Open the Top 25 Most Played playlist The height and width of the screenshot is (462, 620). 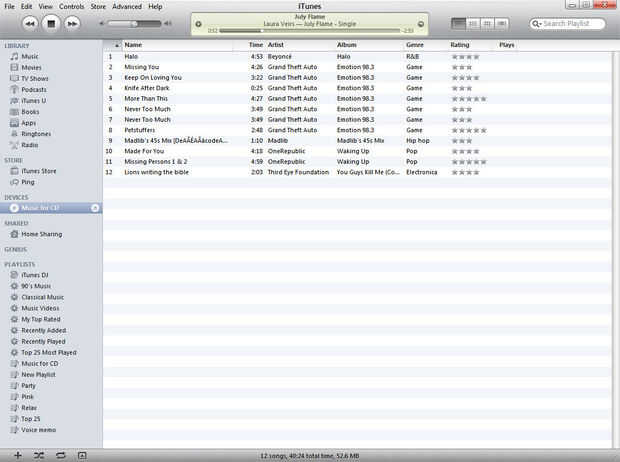[51, 352]
